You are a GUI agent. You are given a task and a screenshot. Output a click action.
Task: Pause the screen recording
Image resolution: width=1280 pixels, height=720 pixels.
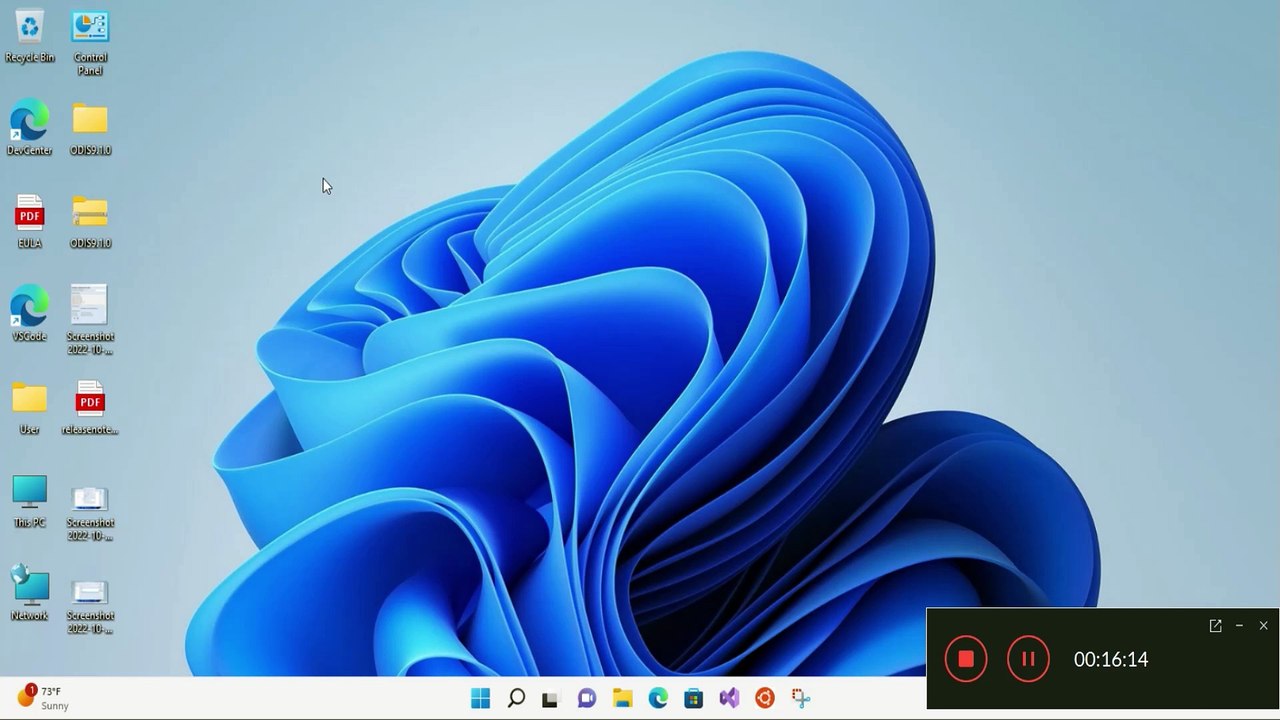(x=1028, y=659)
